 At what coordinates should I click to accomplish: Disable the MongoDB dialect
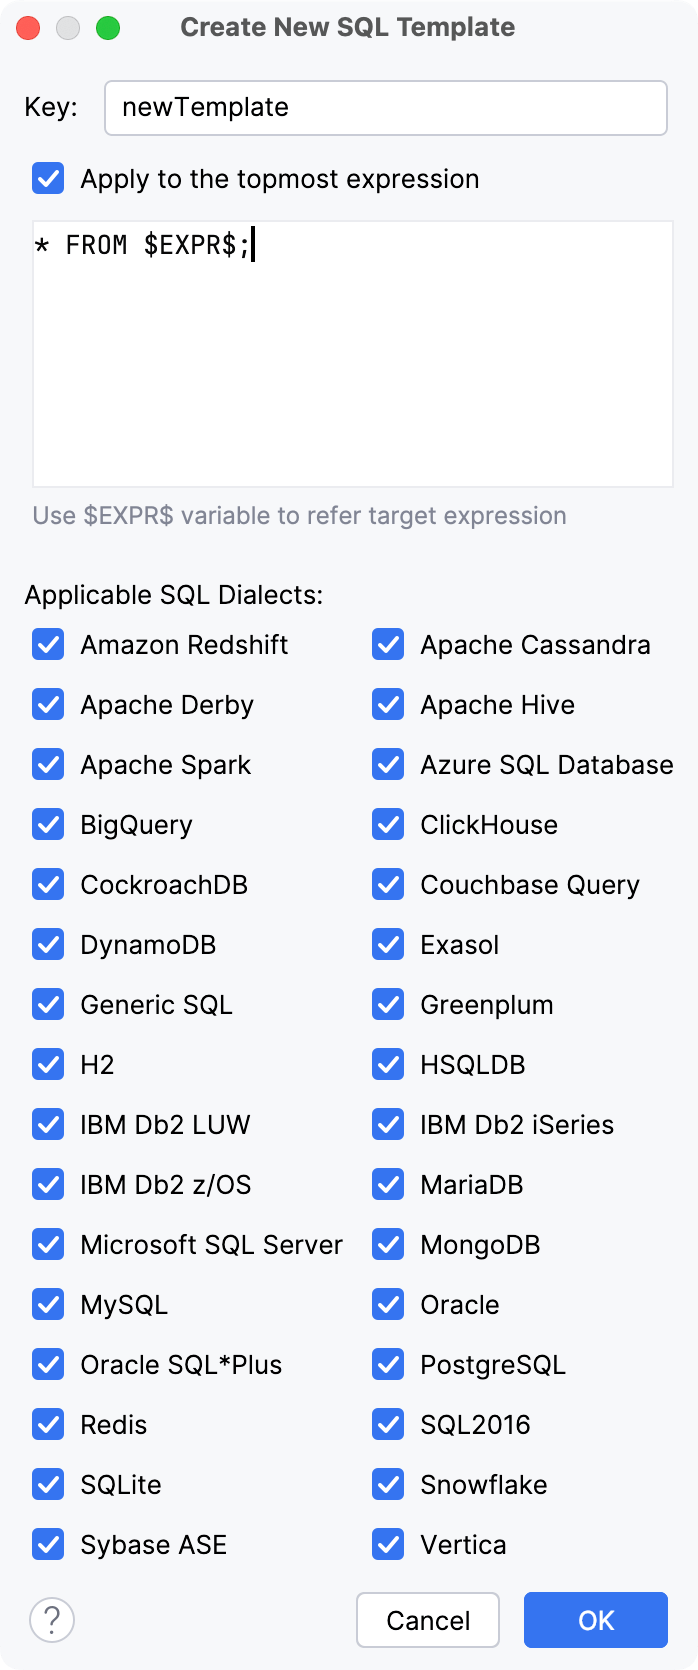(387, 1244)
